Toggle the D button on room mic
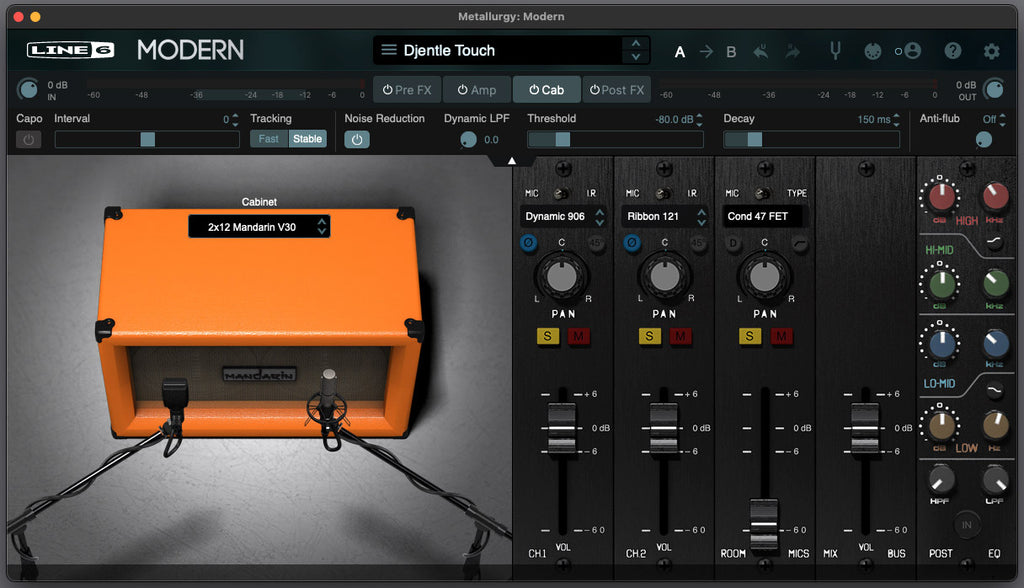The height and width of the screenshot is (588, 1024). tap(733, 243)
